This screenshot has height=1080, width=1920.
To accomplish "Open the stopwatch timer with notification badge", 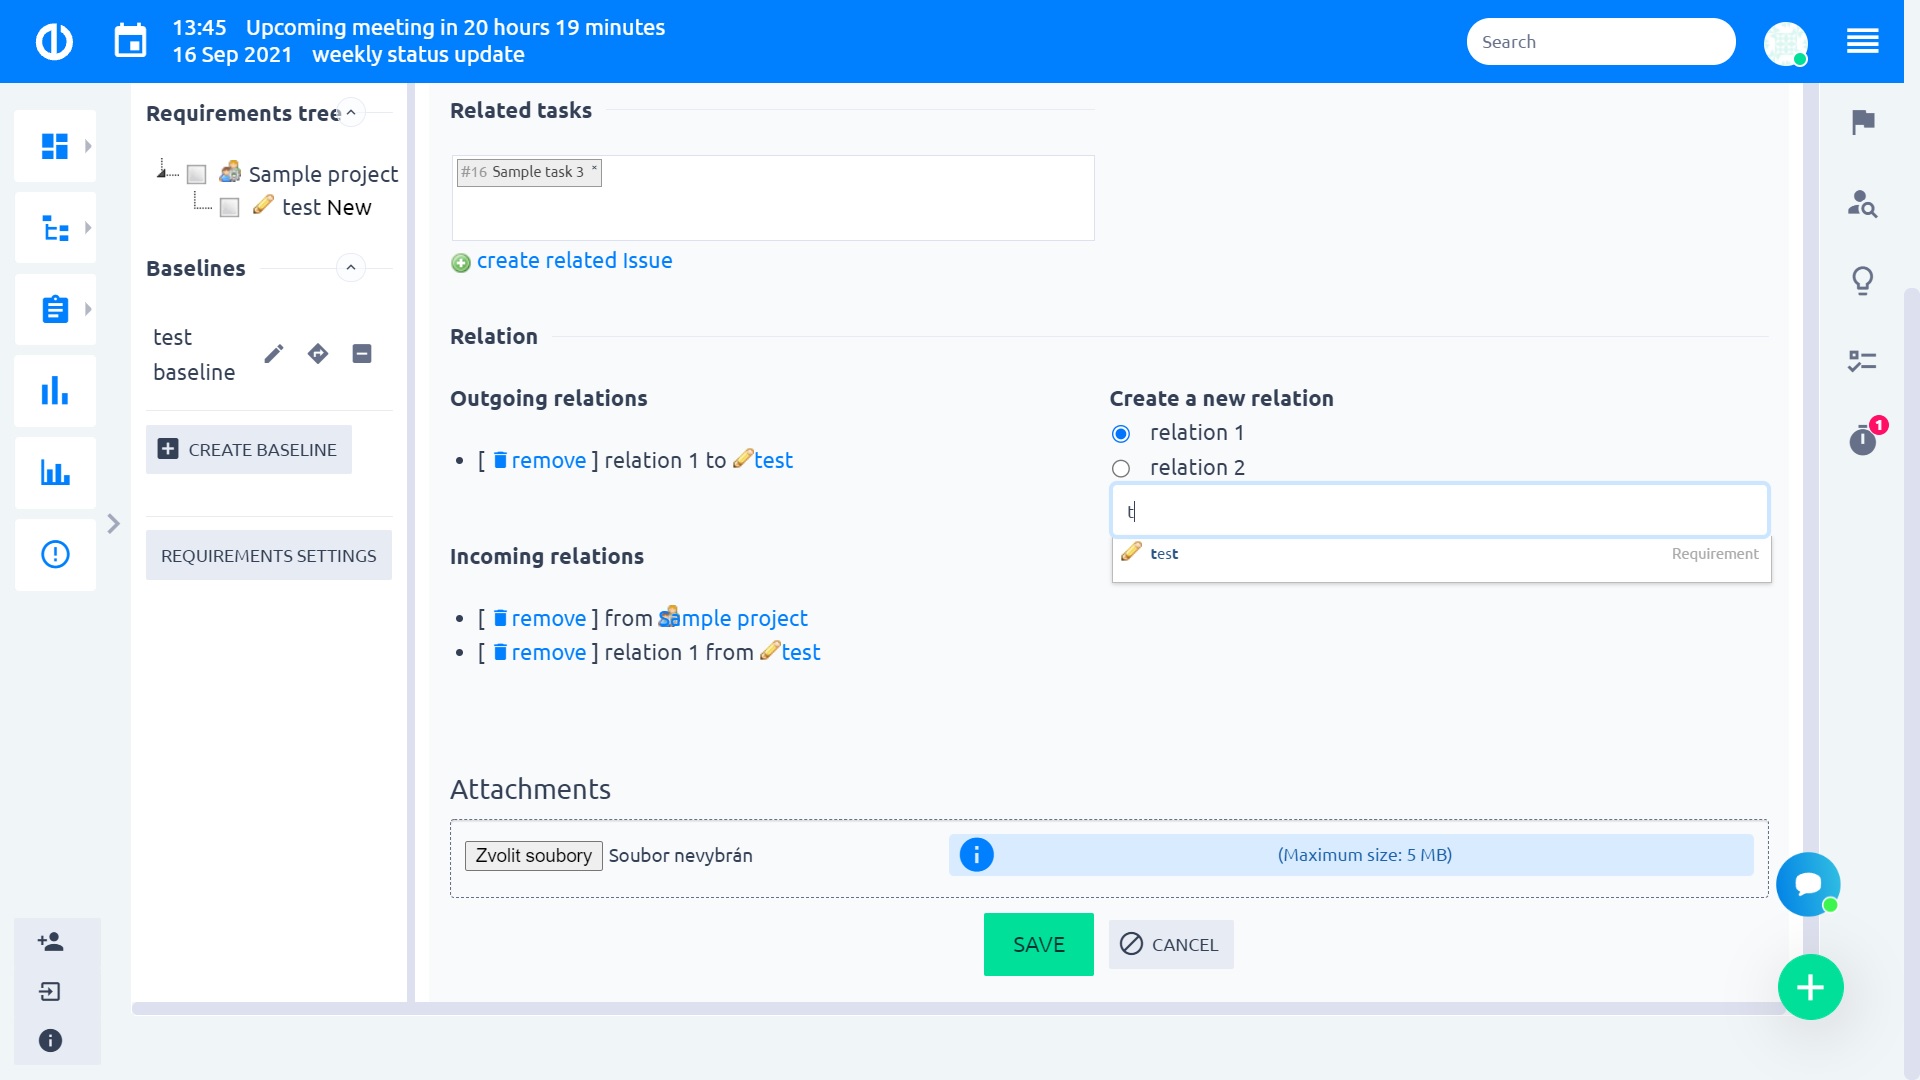I will coord(1862,439).
